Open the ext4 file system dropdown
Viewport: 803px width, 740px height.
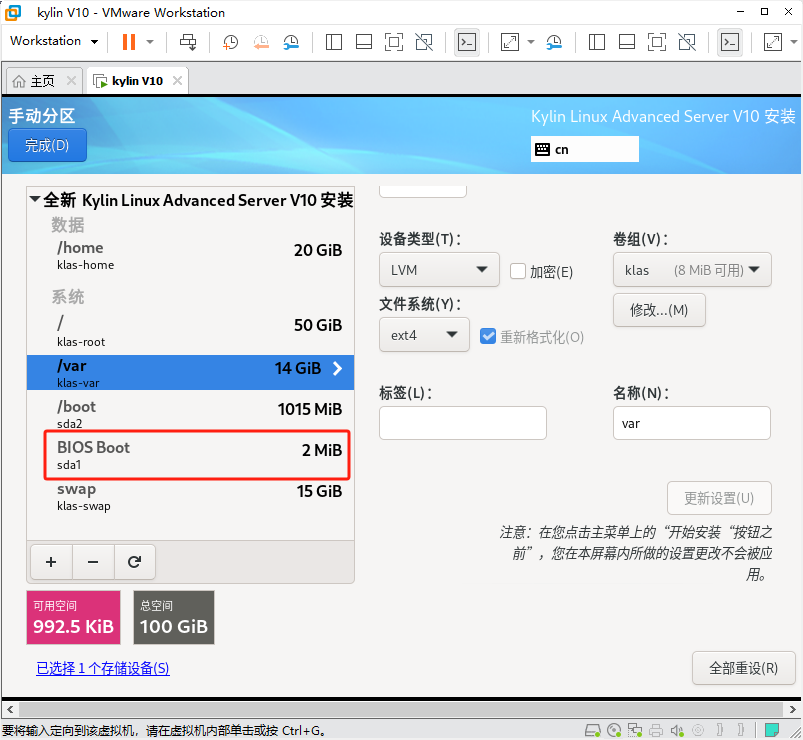point(424,335)
